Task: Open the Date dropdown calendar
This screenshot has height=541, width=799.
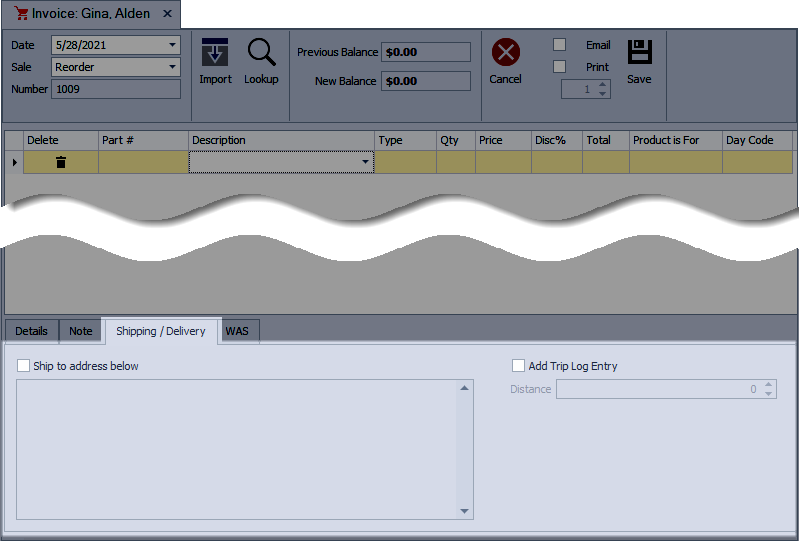Action: pos(172,45)
